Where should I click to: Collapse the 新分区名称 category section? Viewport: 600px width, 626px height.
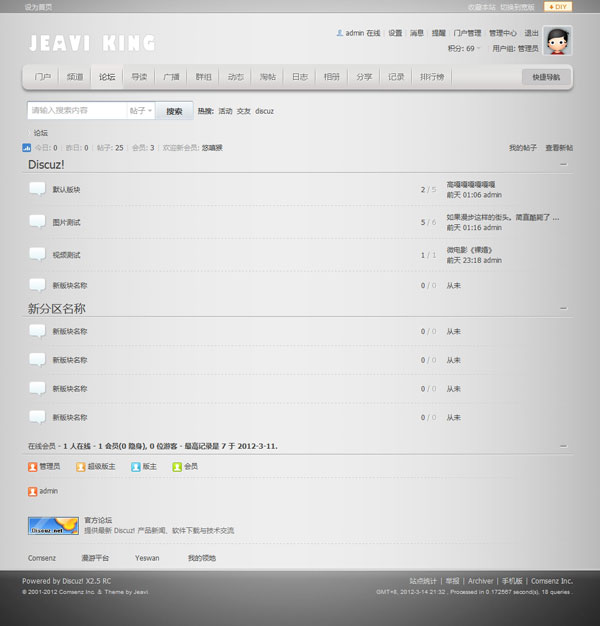(x=563, y=308)
